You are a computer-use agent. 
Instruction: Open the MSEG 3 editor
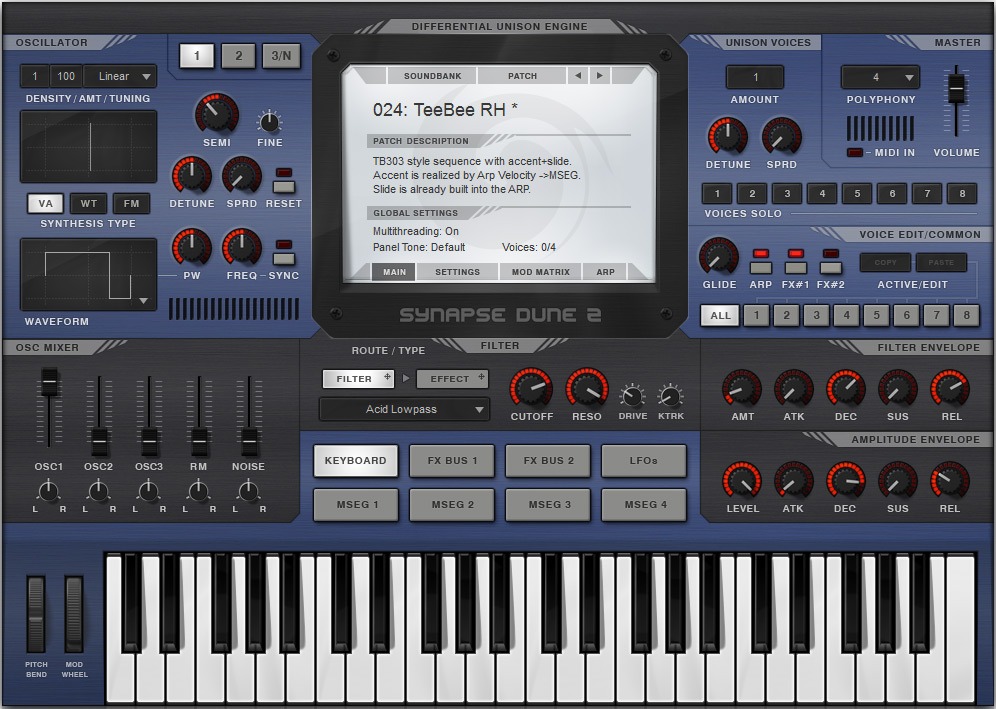pyautogui.click(x=548, y=505)
